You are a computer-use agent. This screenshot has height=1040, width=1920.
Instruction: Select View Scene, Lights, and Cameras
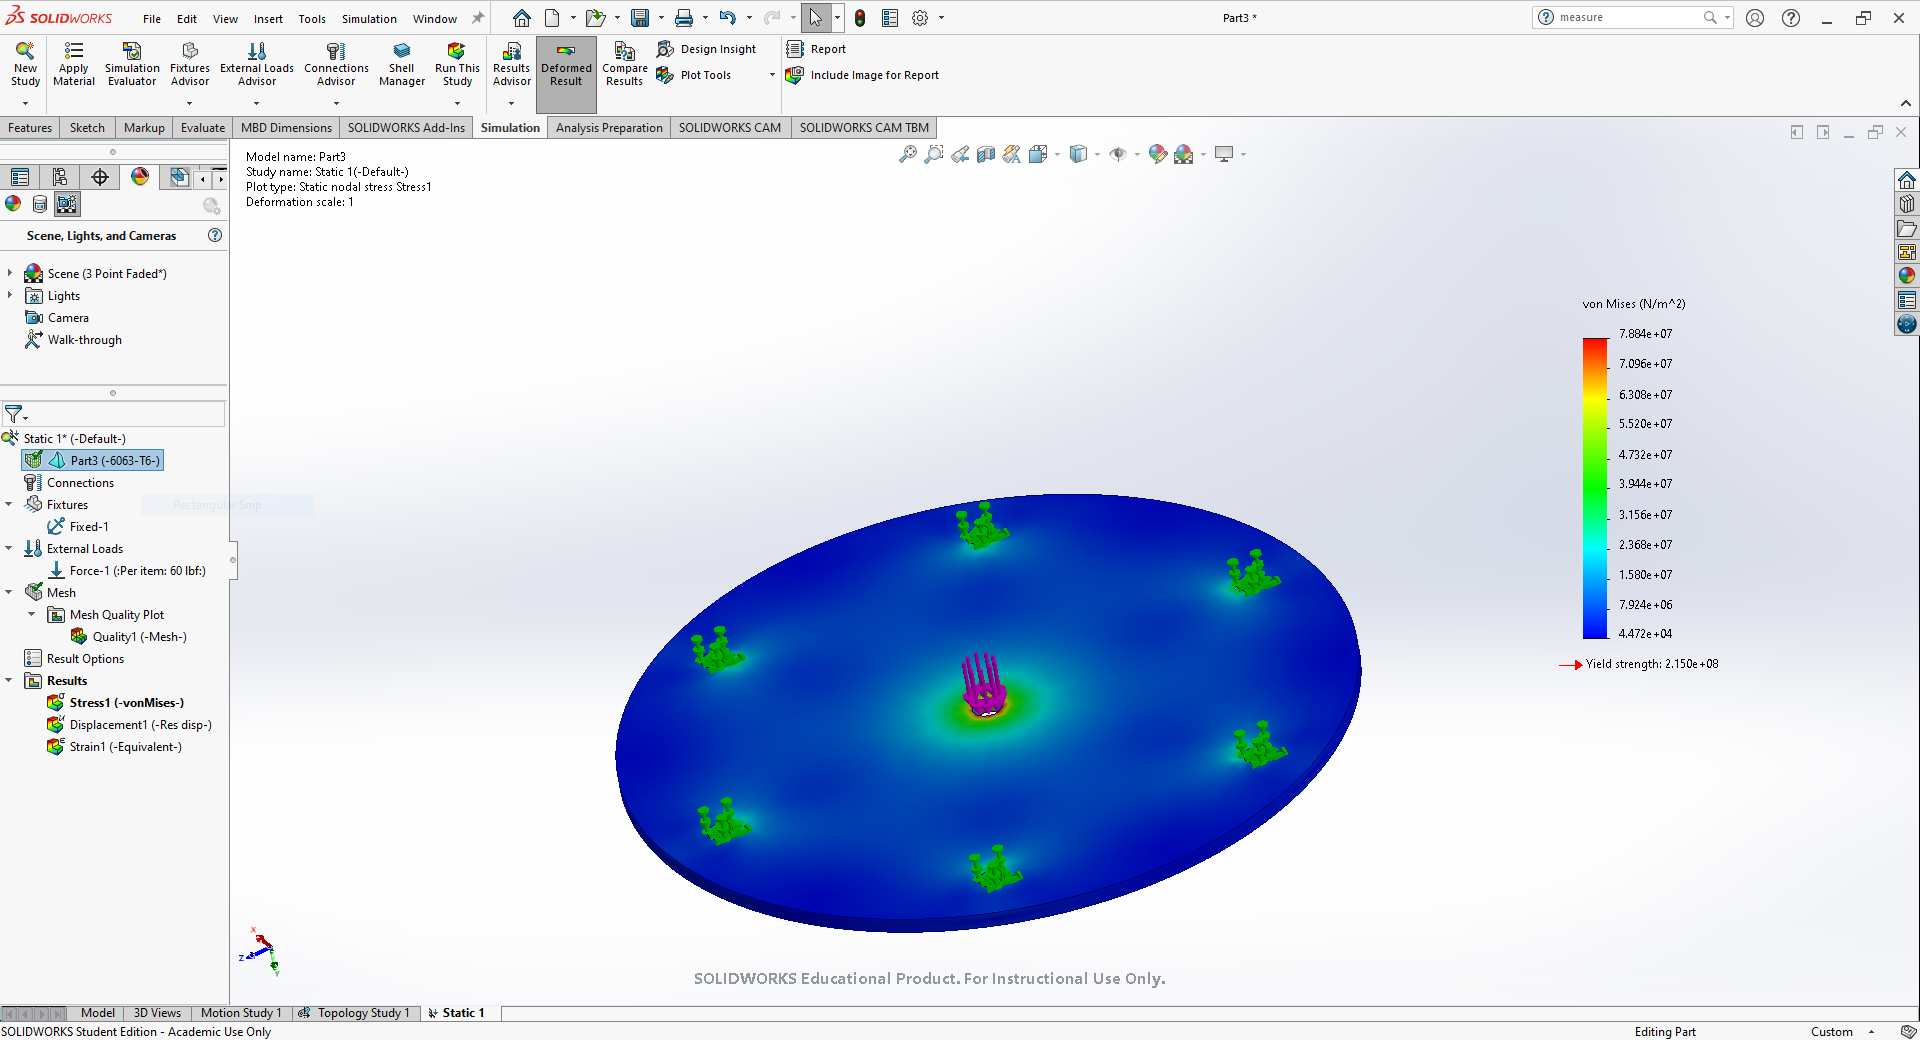click(67, 204)
